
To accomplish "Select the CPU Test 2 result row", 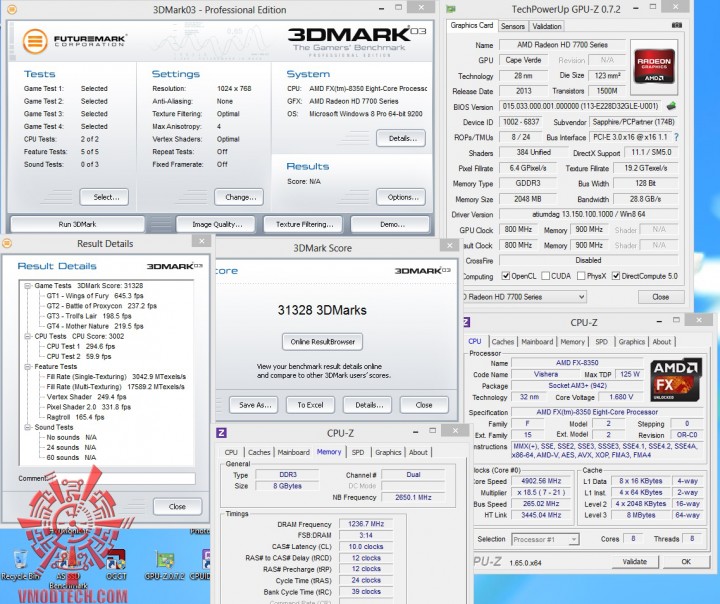I will tap(79, 356).
